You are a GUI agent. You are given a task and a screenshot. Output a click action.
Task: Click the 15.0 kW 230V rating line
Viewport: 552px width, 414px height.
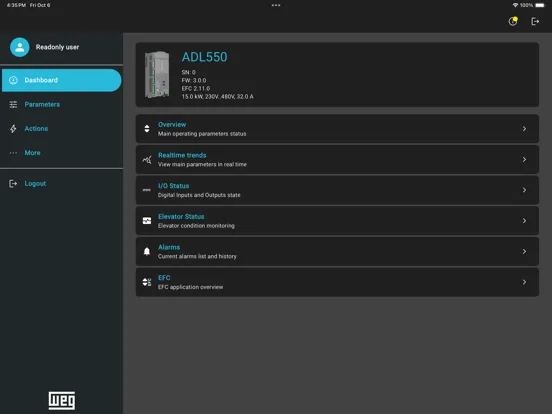(217, 96)
